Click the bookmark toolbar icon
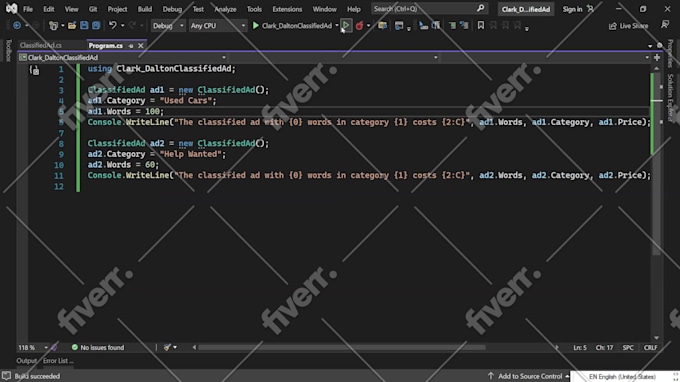Screen dimensions: 680x382 pos(481,26)
